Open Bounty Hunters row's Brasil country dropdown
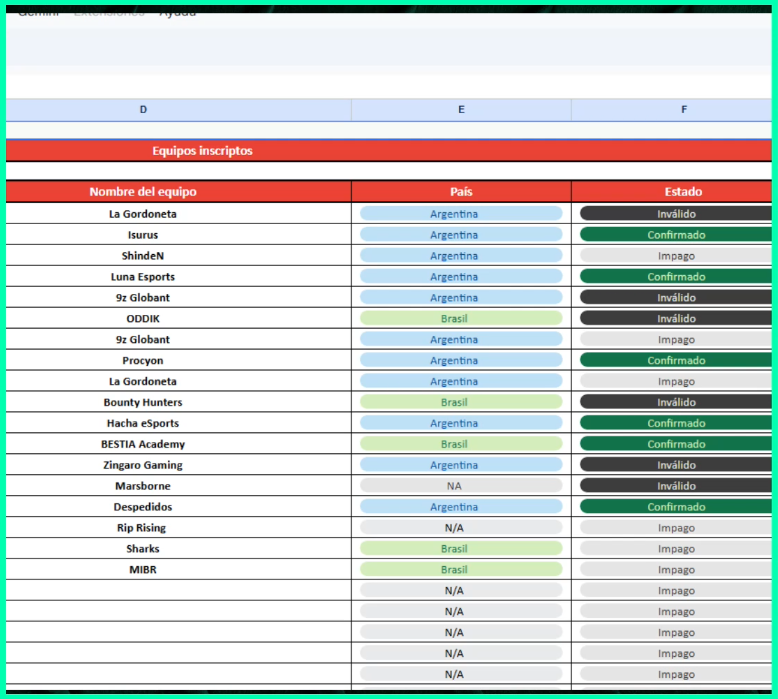 (461, 402)
